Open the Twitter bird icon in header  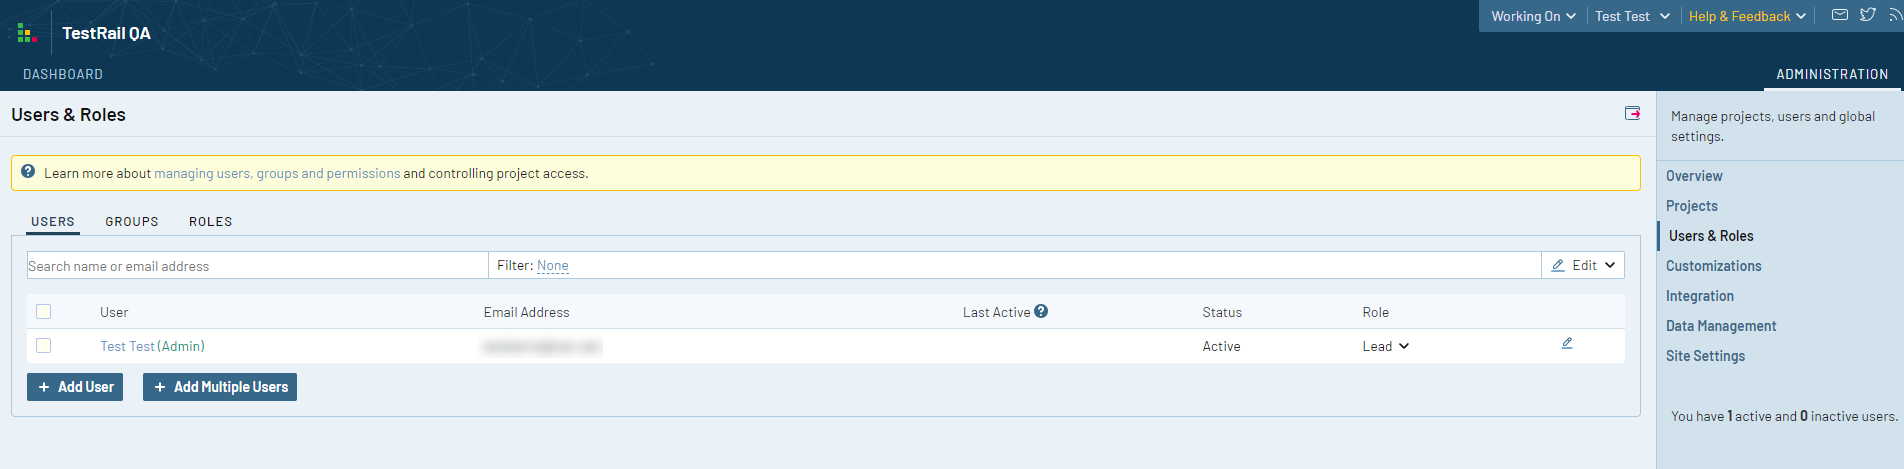[x=1867, y=15]
